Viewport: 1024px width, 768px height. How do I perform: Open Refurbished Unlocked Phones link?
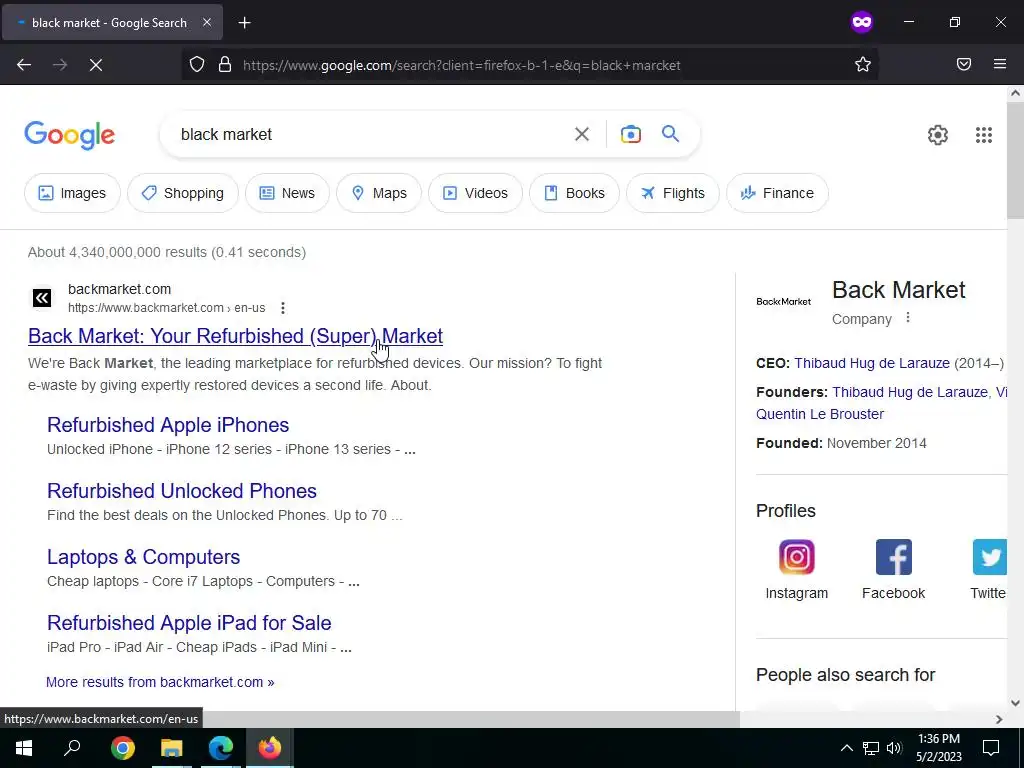tap(182, 491)
